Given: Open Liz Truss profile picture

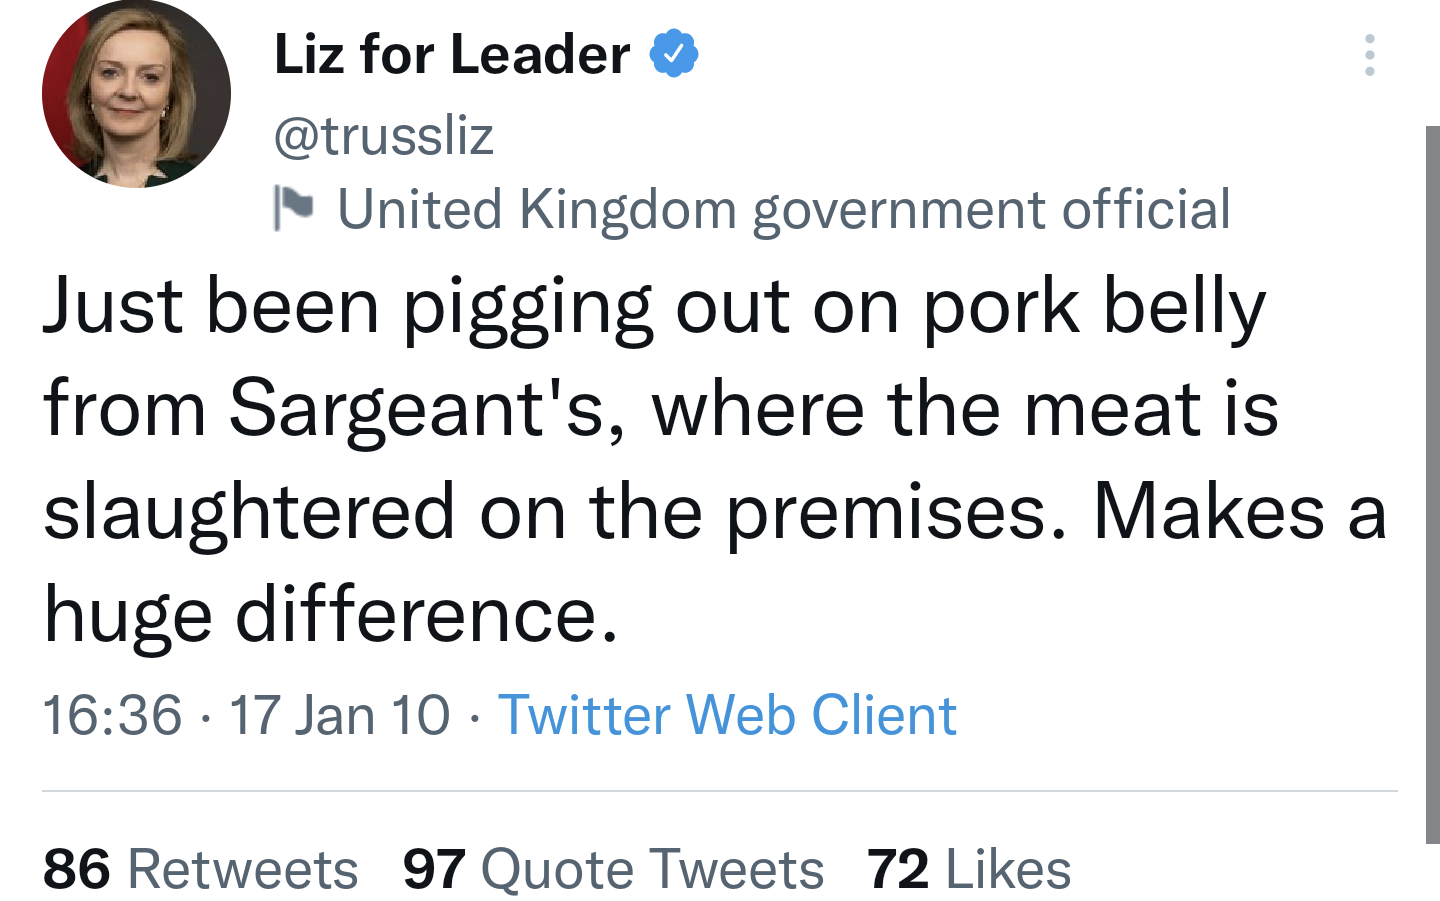Looking at the screenshot, I should [x=136, y=95].
